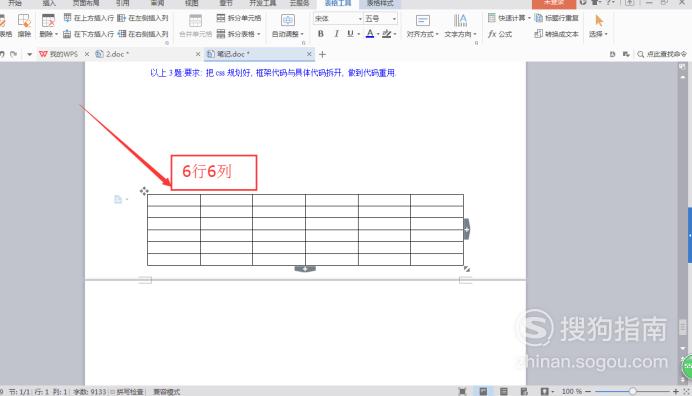
Task: Insert a row above (在上方插入行)
Action: (x=88, y=18)
